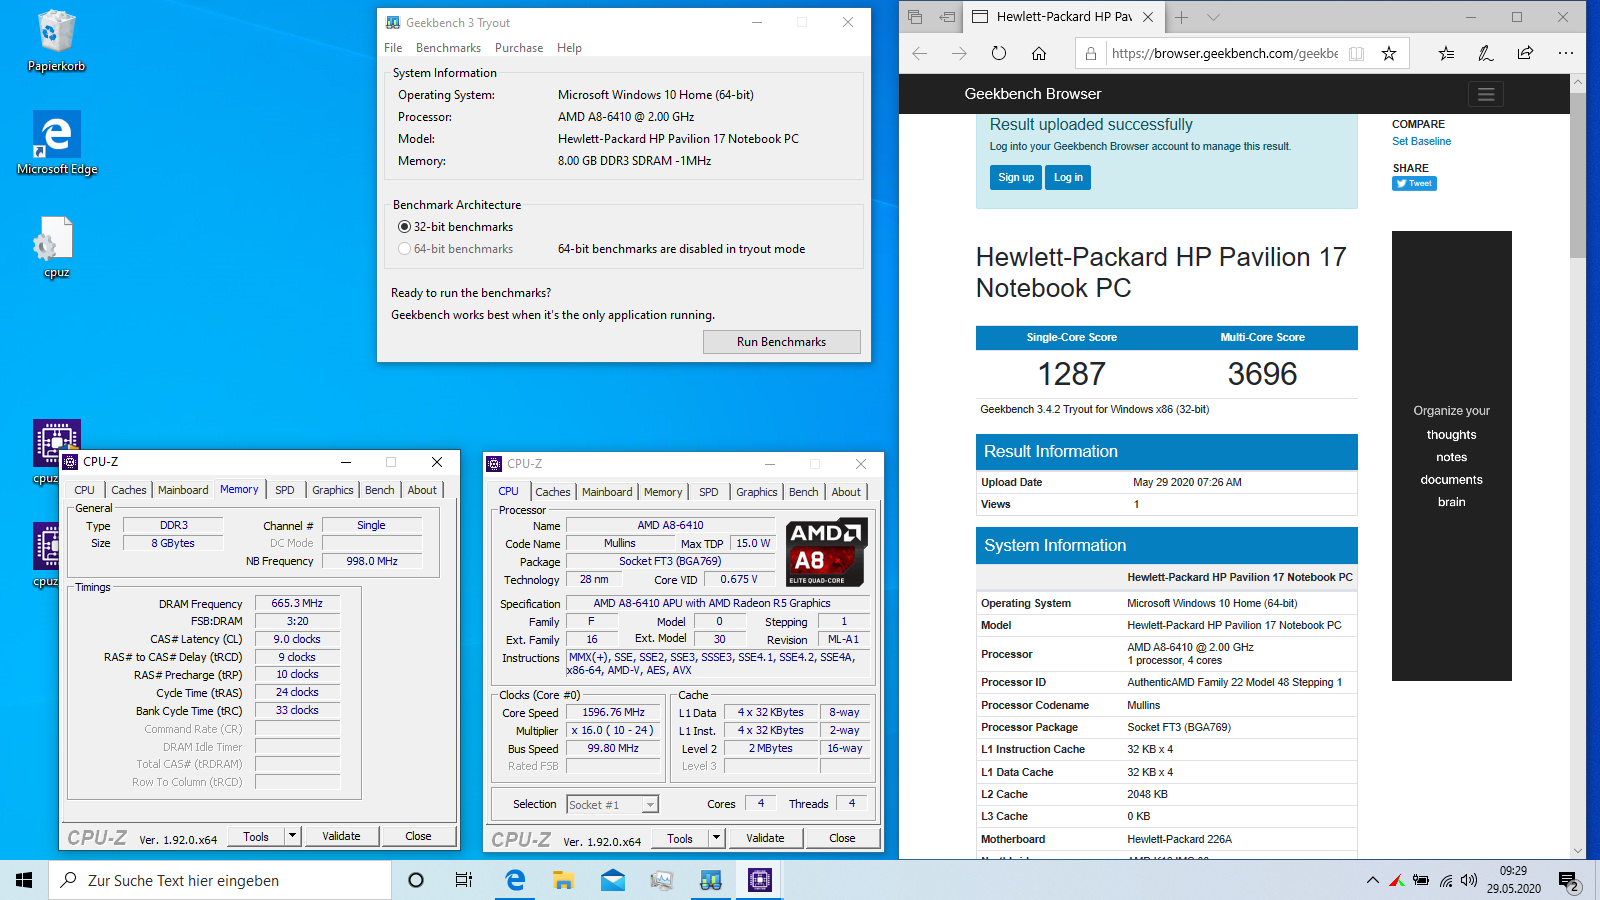Click the organize your thoughts ad banner
Image resolution: width=1600 pixels, height=900 pixels.
[x=1451, y=456]
